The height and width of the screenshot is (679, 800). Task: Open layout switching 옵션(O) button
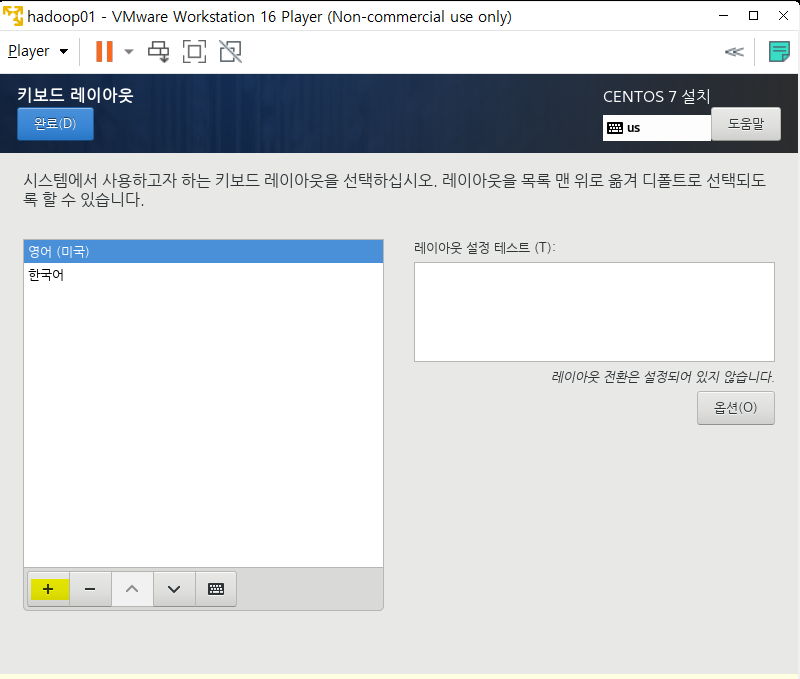click(736, 408)
